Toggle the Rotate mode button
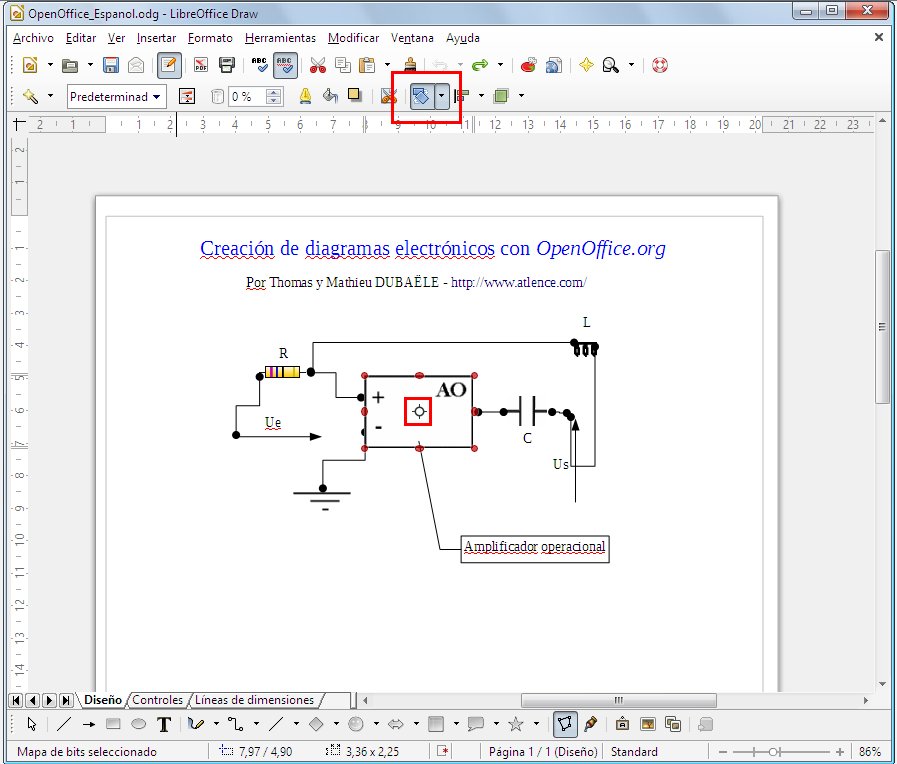This screenshot has height=764, width=897. click(422, 96)
